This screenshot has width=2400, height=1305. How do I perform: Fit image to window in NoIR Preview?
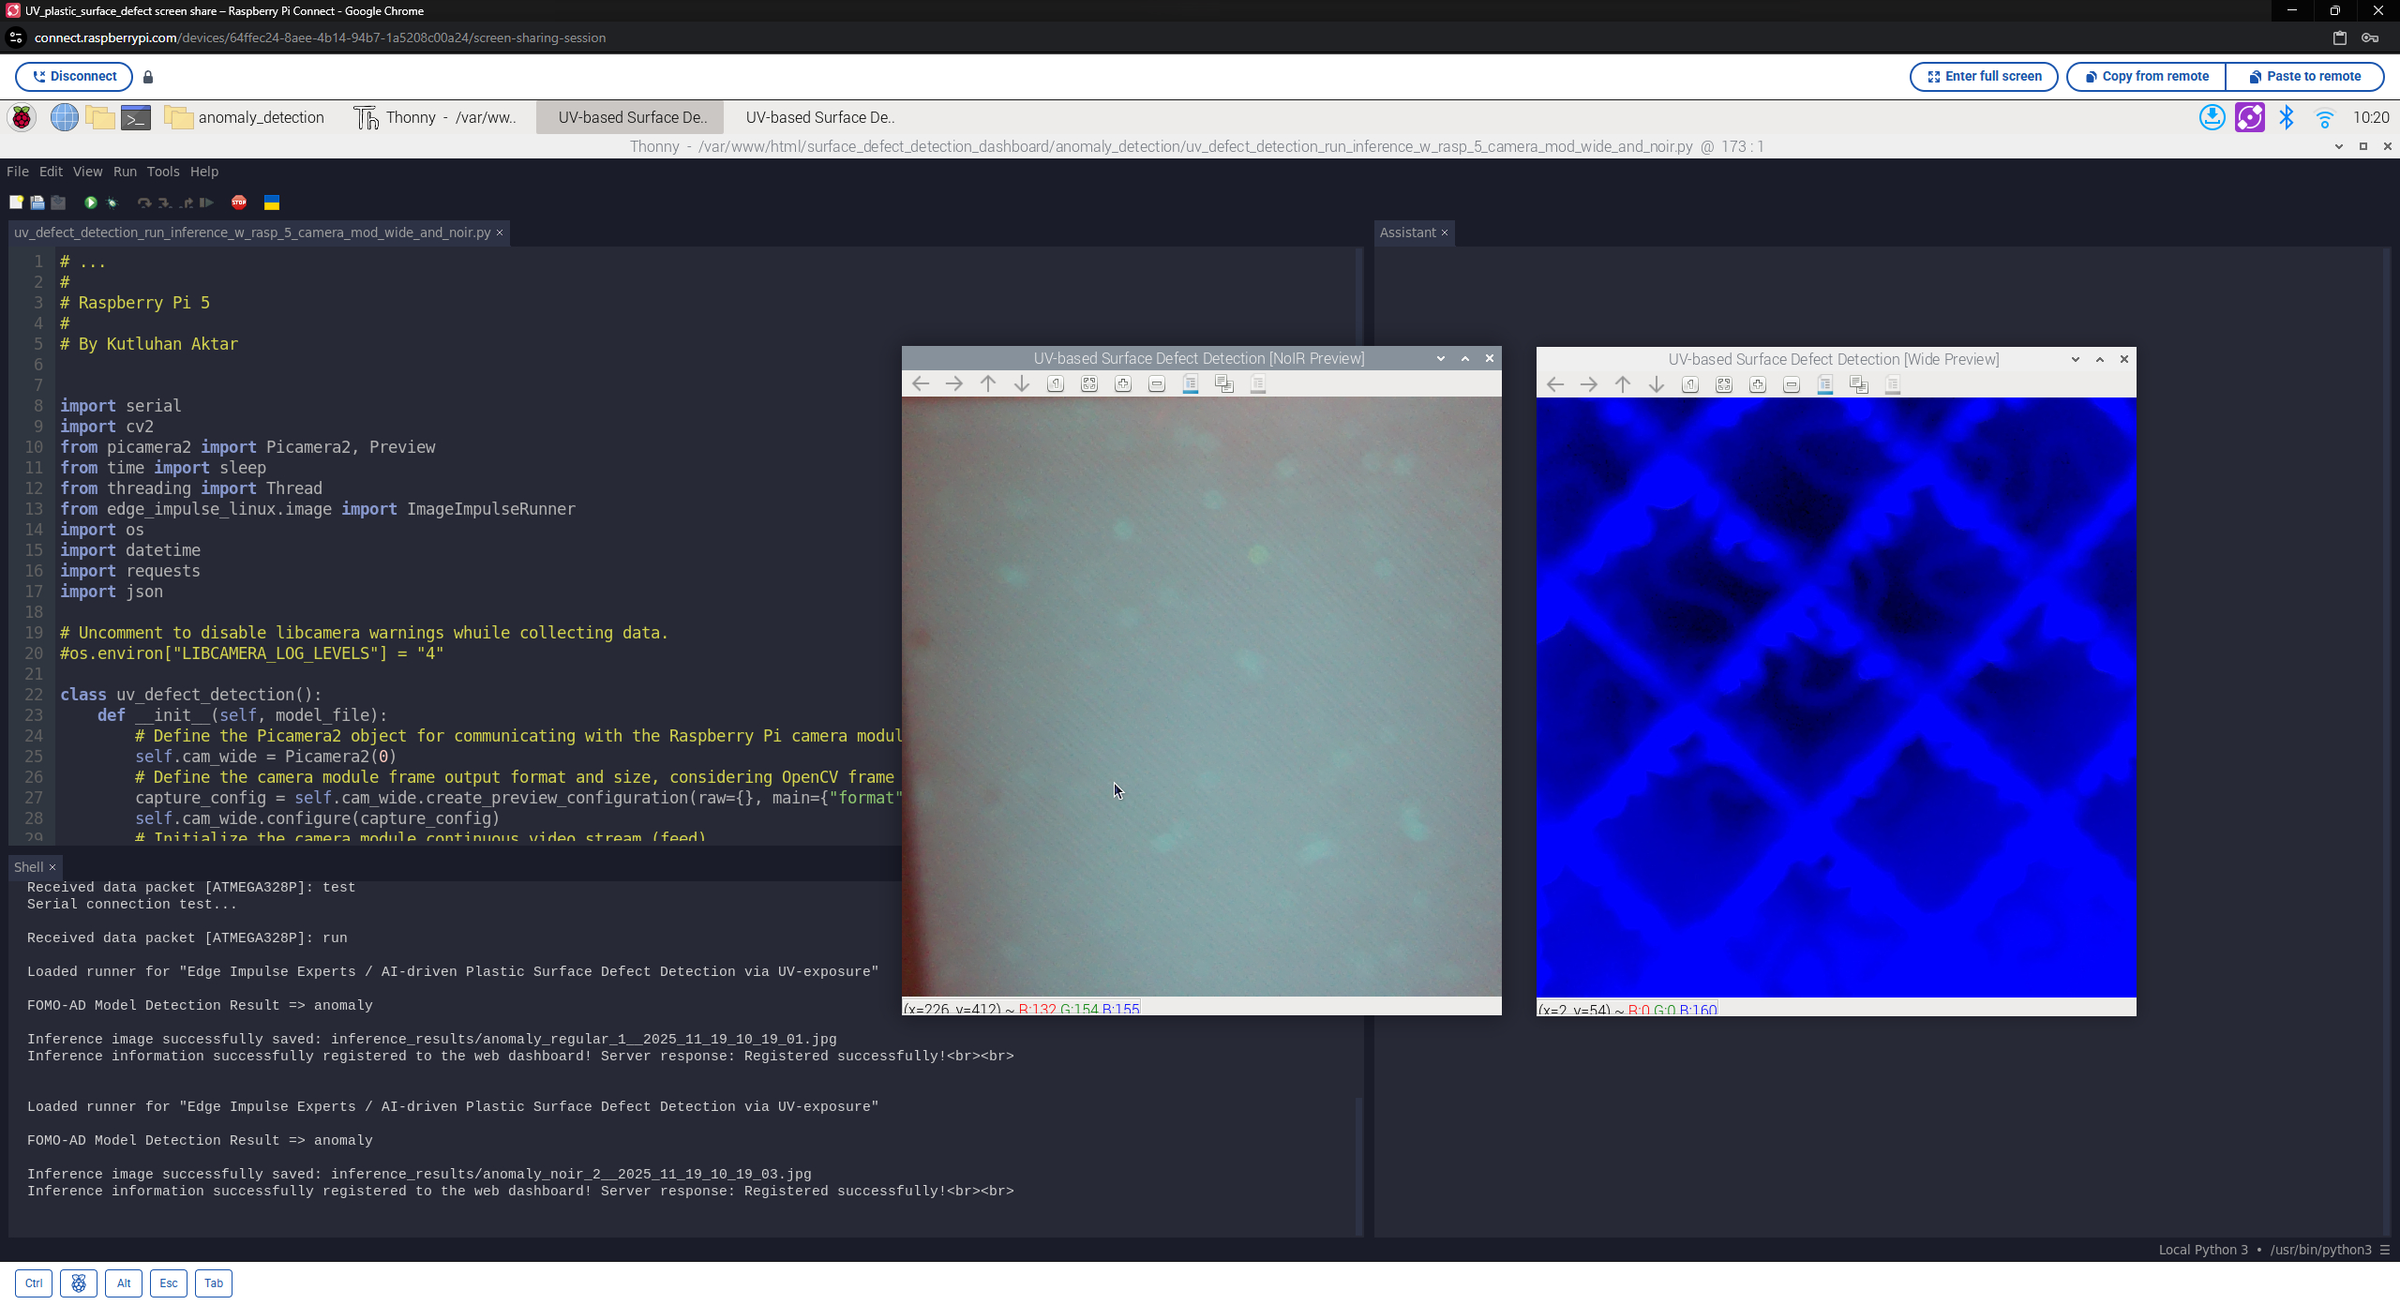click(1089, 384)
